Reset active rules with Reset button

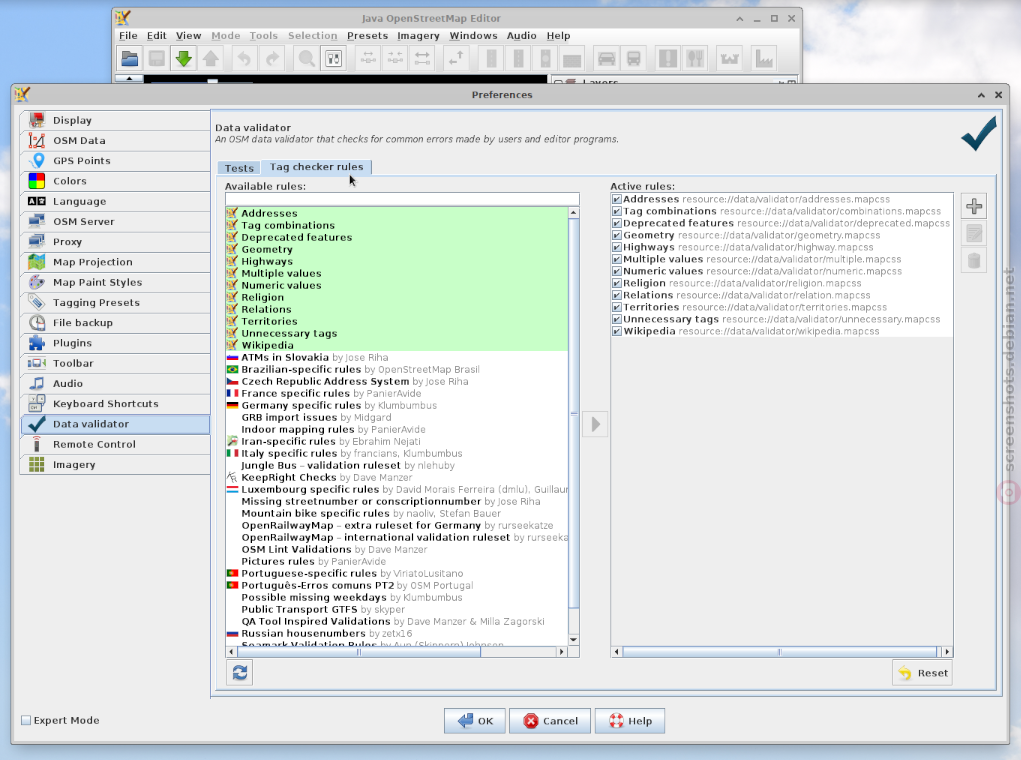pyautogui.click(x=923, y=673)
